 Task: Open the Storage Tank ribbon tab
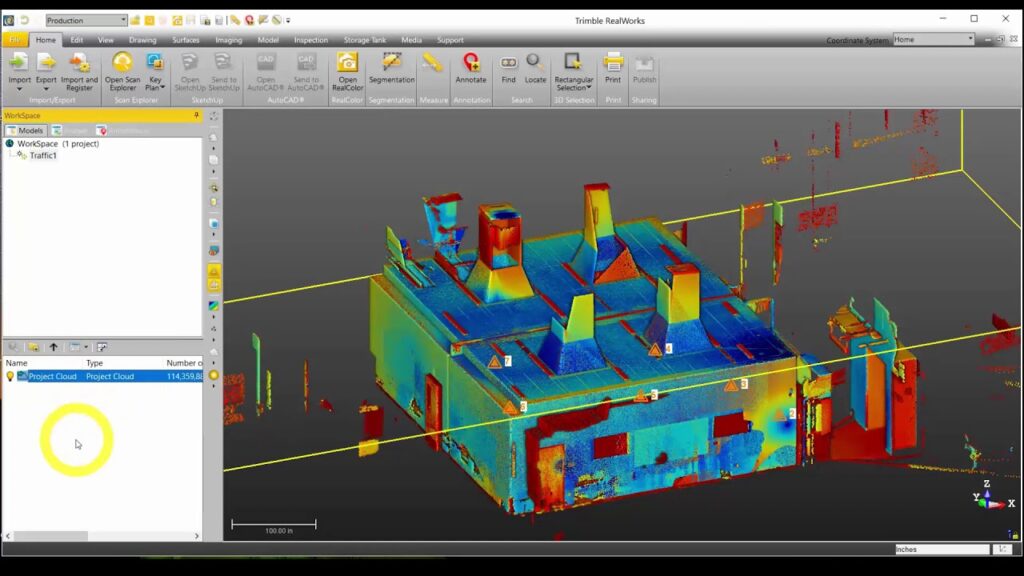click(364, 40)
